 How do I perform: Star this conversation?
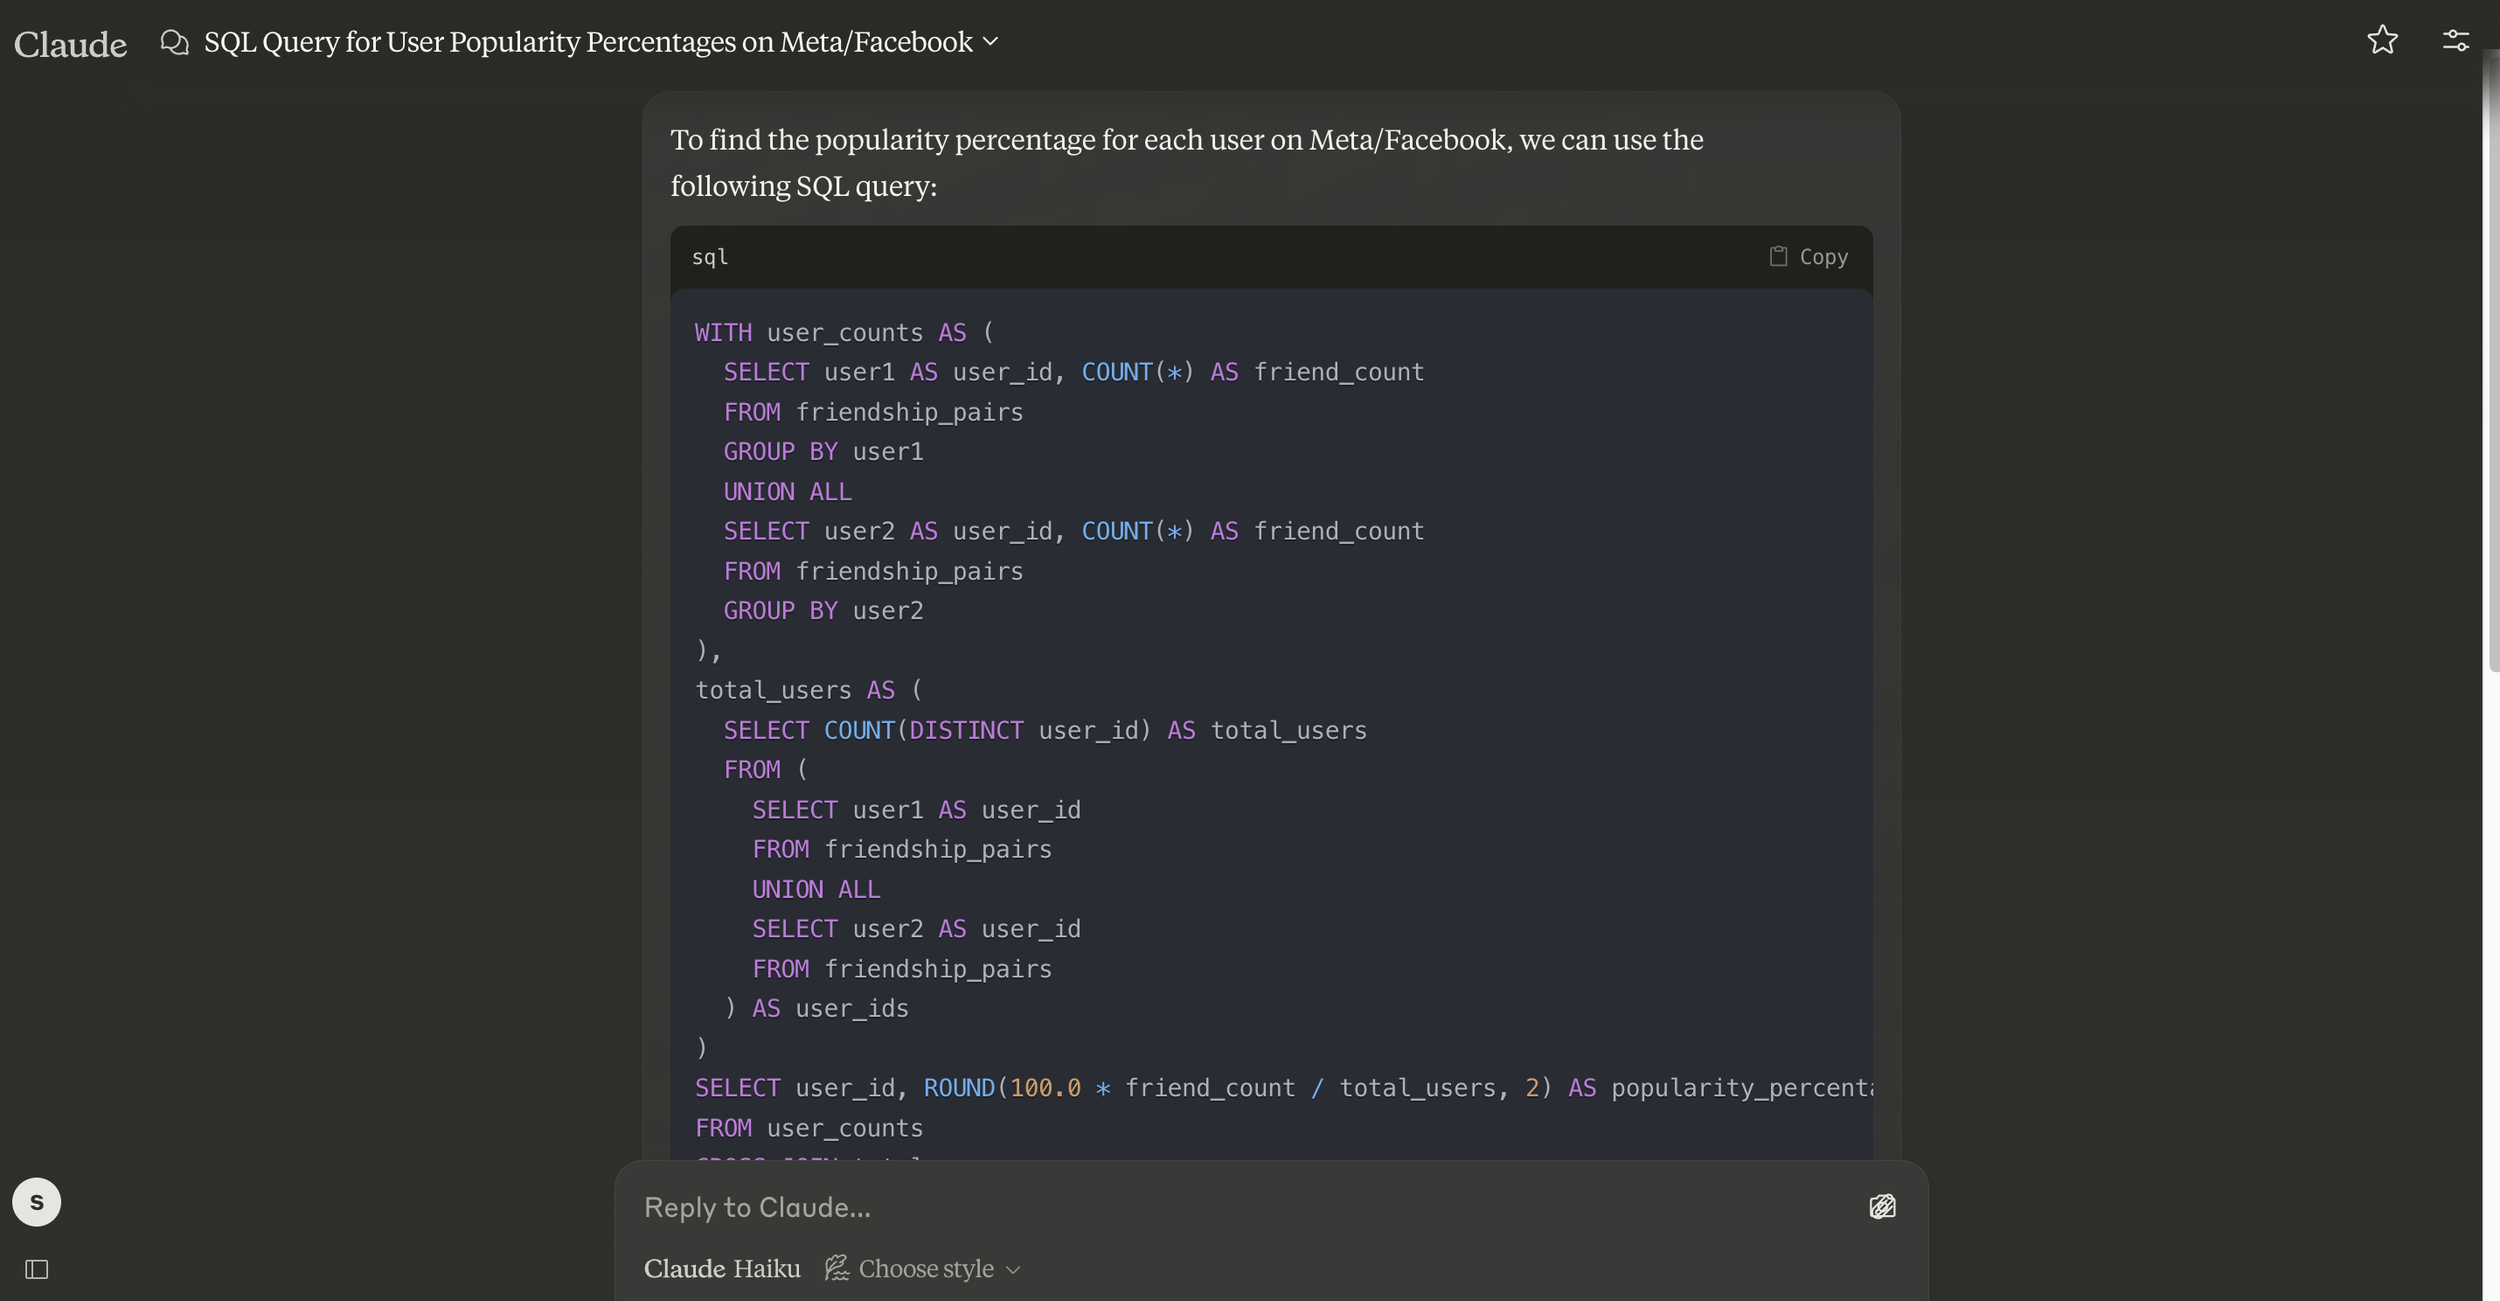2382,40
